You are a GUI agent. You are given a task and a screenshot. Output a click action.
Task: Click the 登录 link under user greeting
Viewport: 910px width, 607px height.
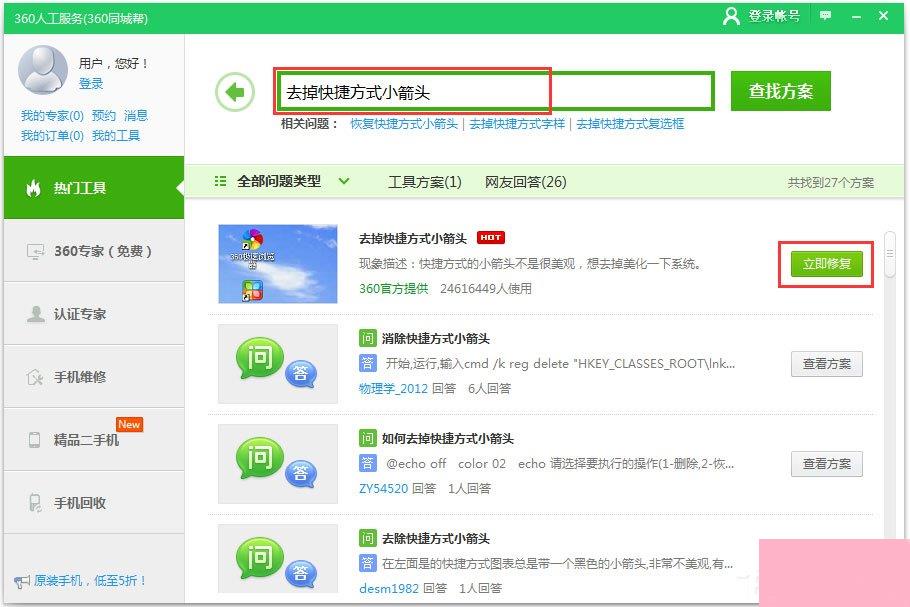click(91, 84)
